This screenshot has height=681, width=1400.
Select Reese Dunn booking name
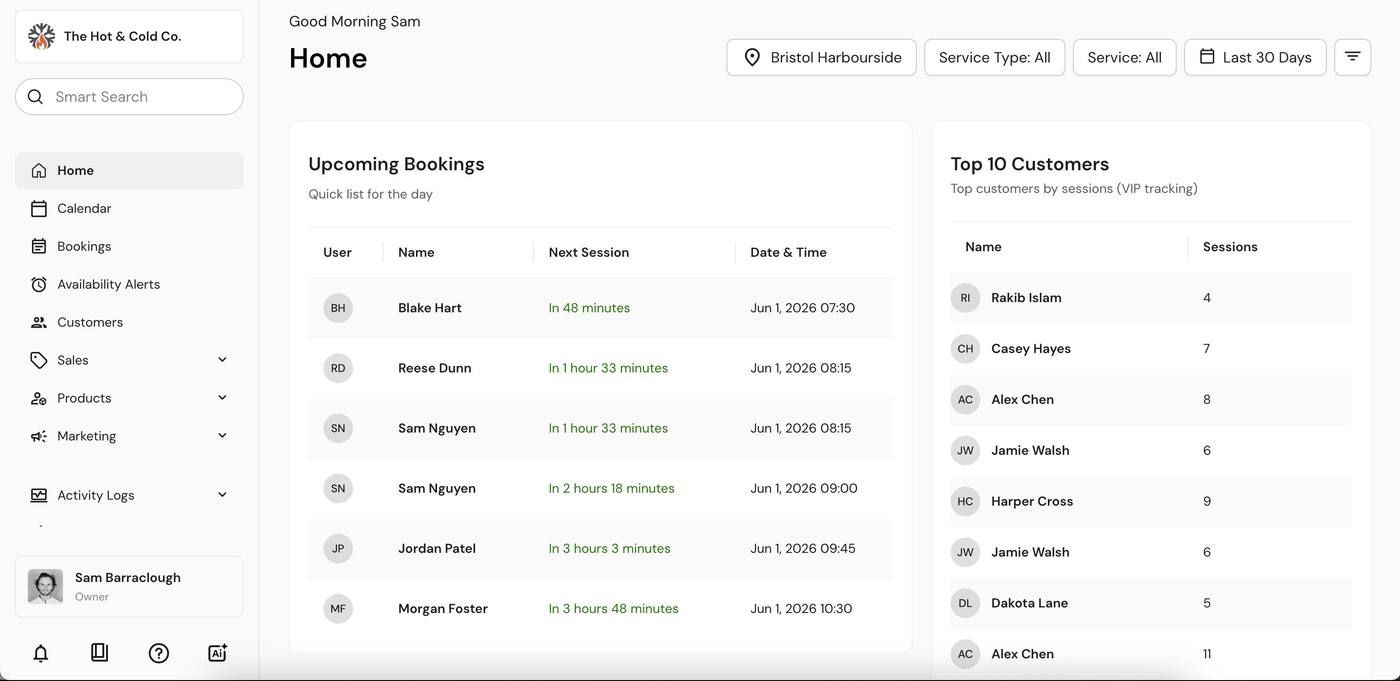pos(435,368)
